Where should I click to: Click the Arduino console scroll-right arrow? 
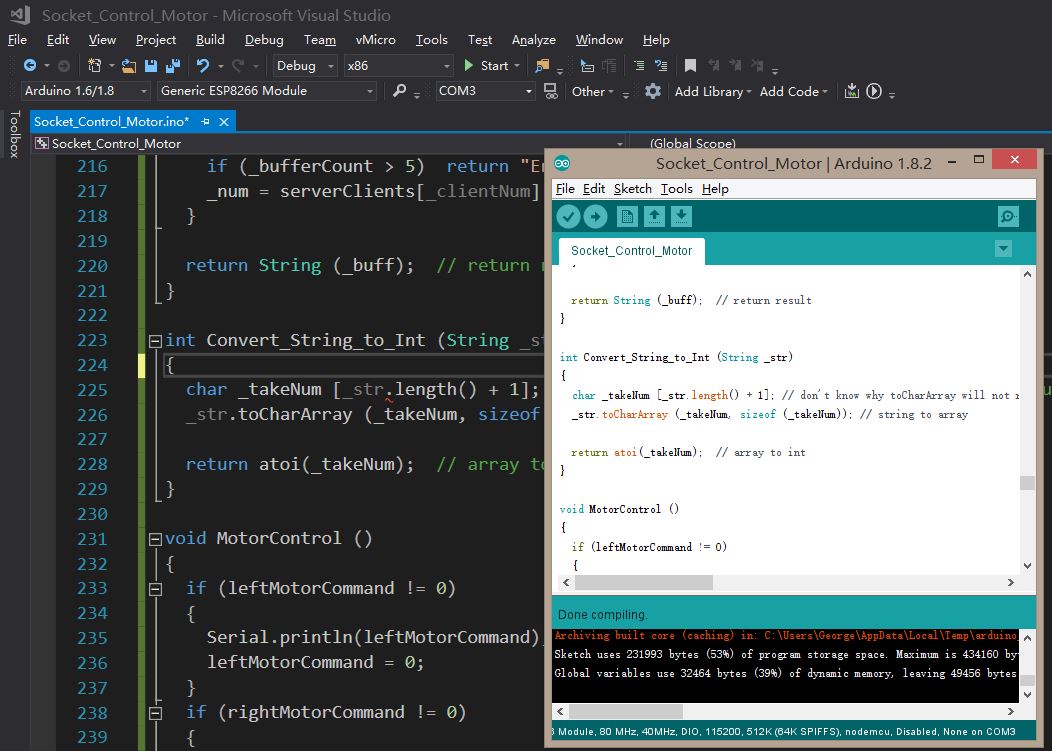click(x=1011, y=711)
